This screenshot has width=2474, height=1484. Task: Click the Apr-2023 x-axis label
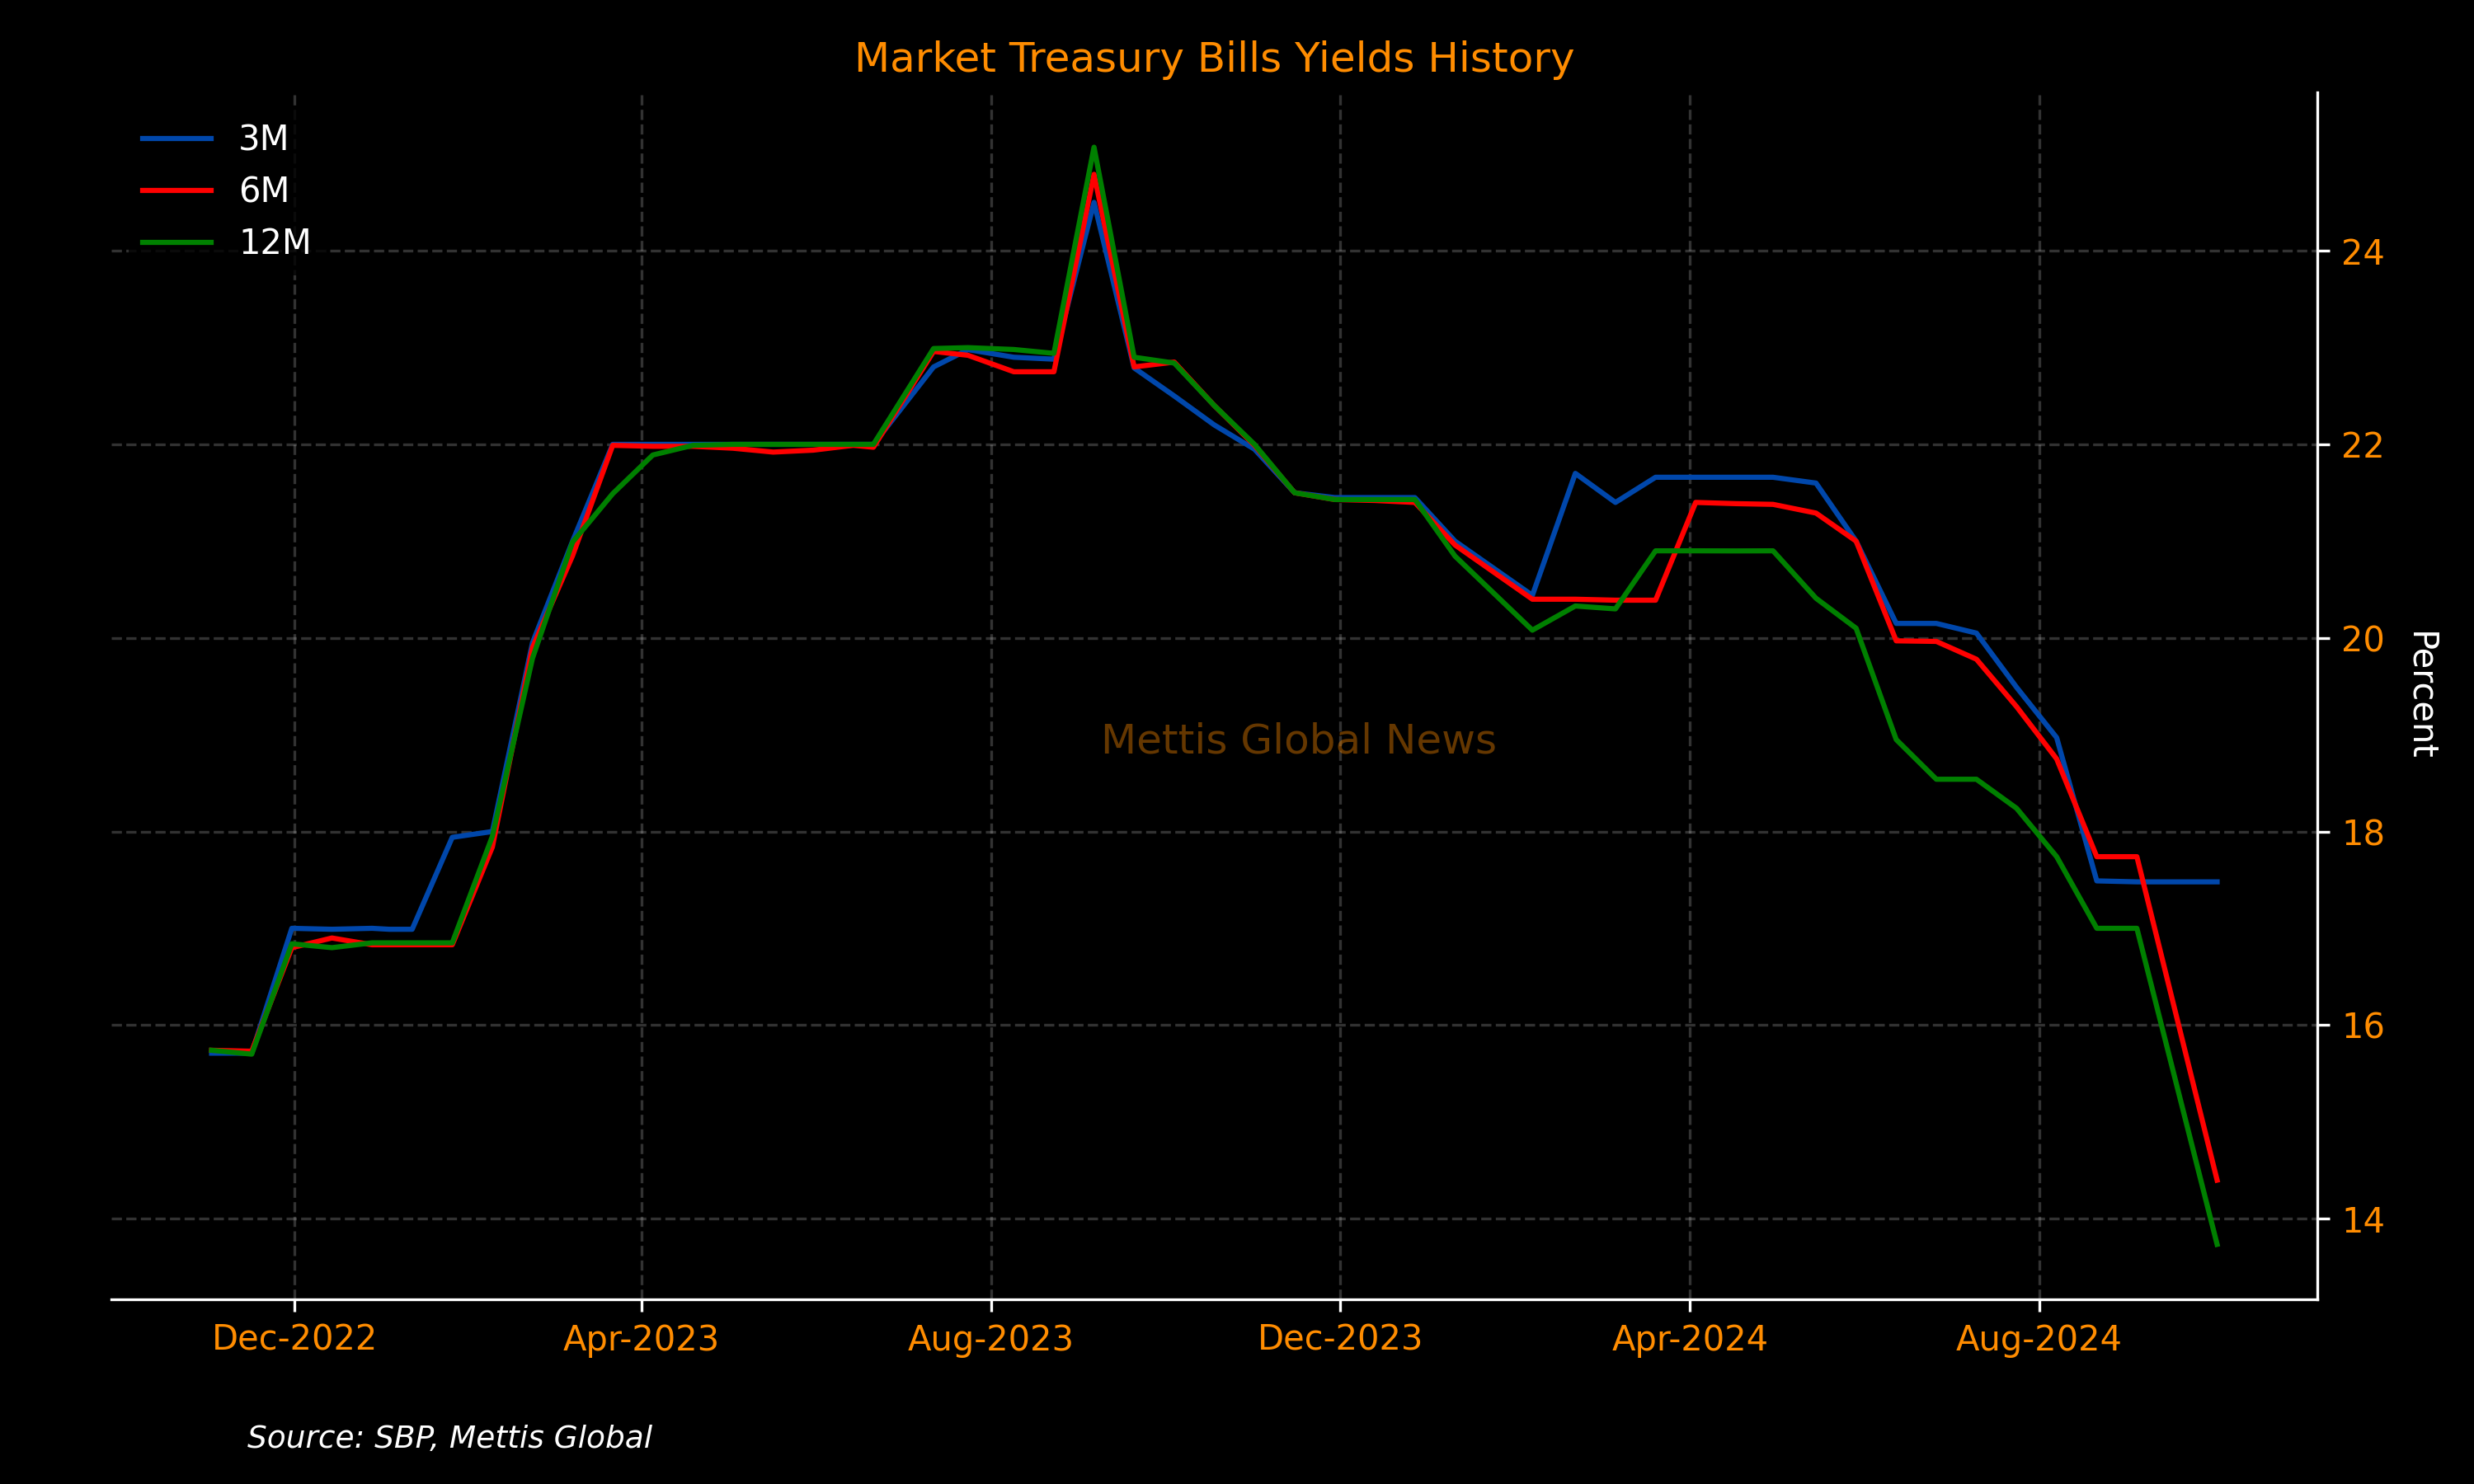point(641,1338)
